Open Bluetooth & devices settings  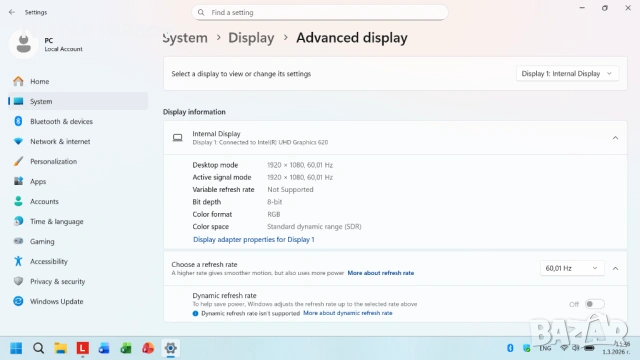pos(78,121)
